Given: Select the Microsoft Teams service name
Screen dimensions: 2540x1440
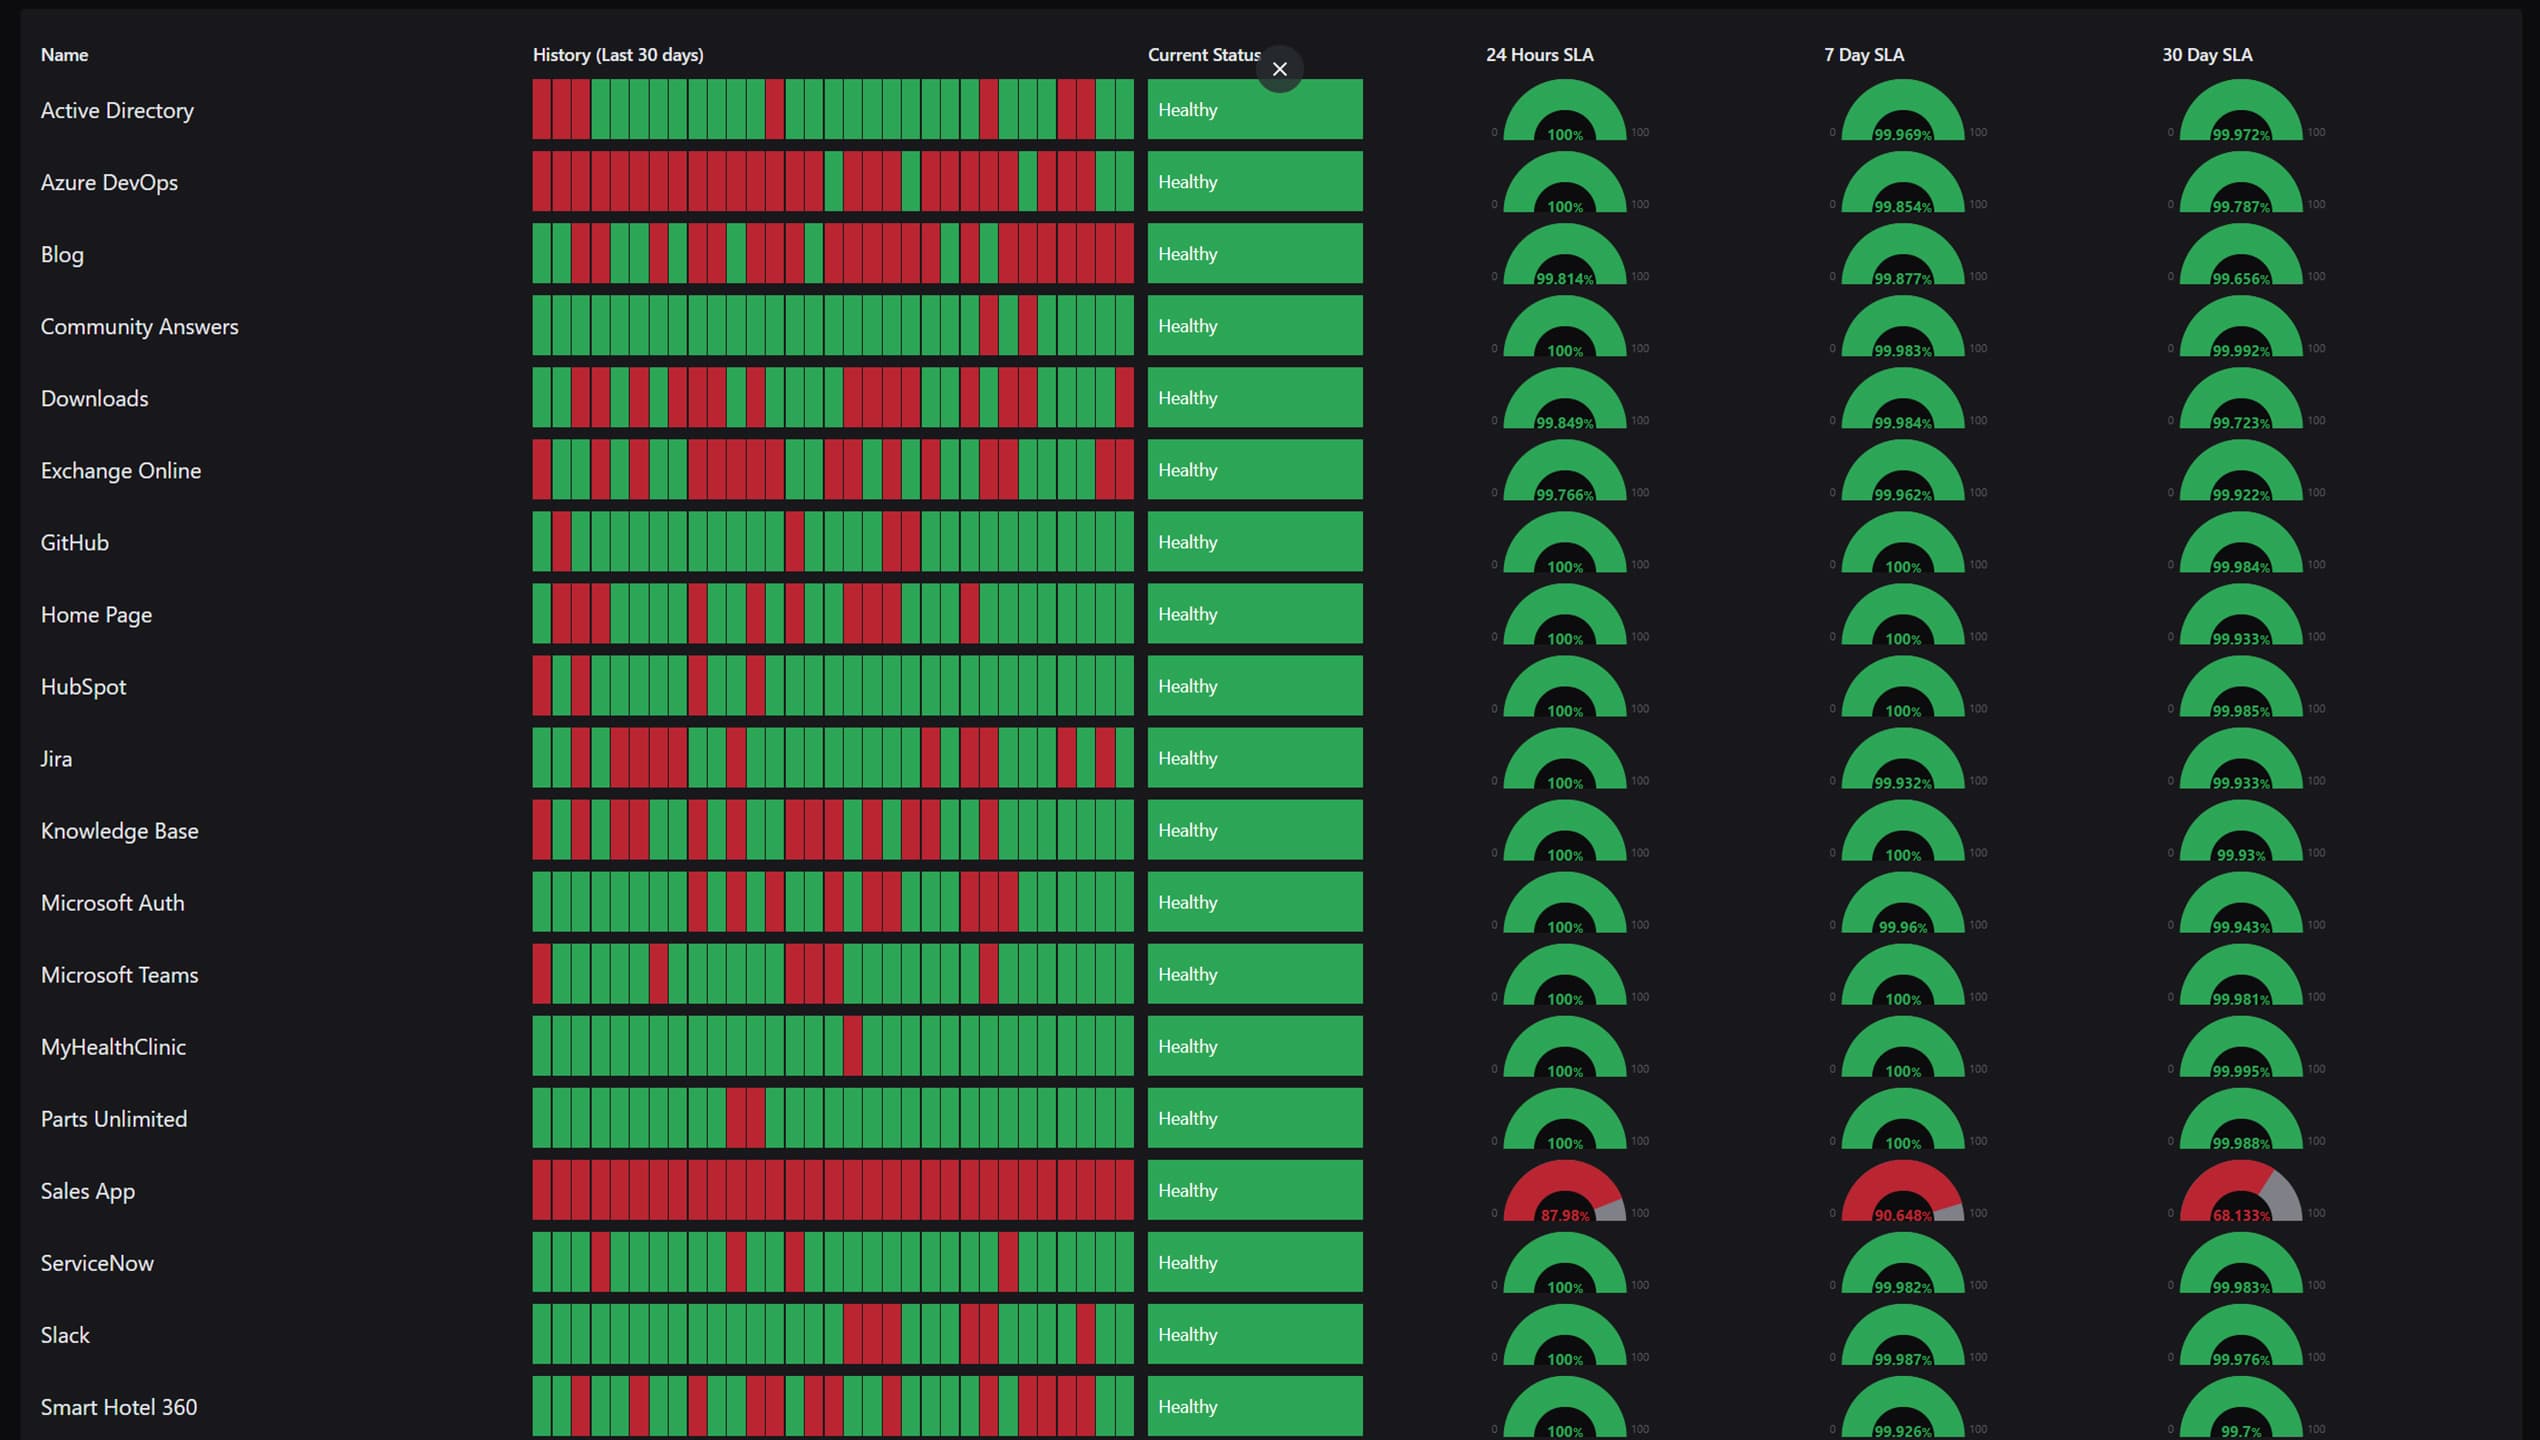Looking at the screenshot, I should (119, 974).
